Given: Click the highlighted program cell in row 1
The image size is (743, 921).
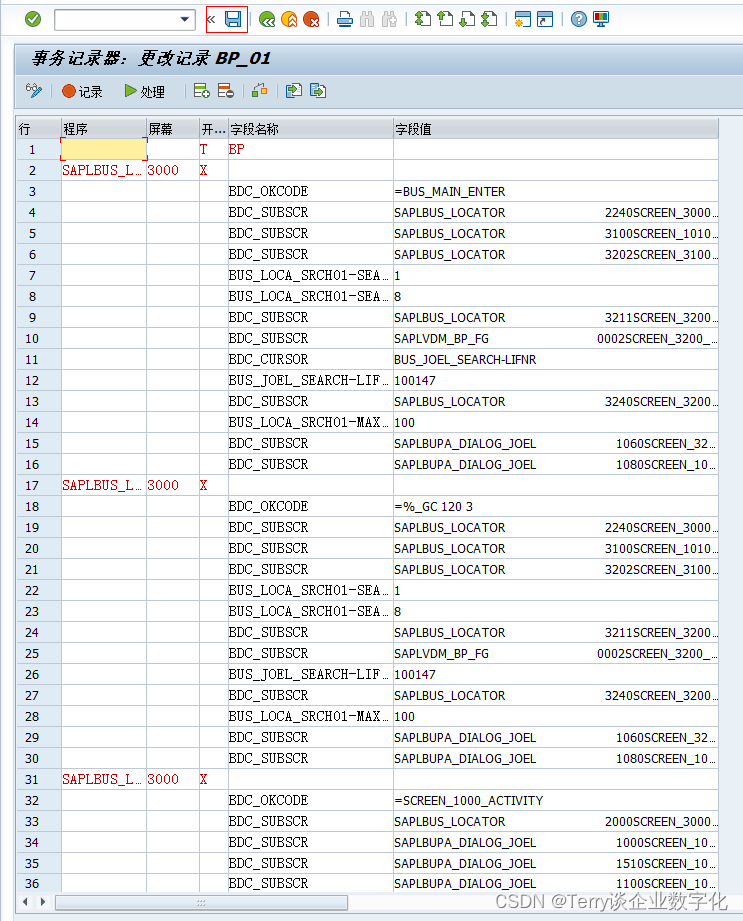Looking at the screenshot, I should tap(104, 149).
